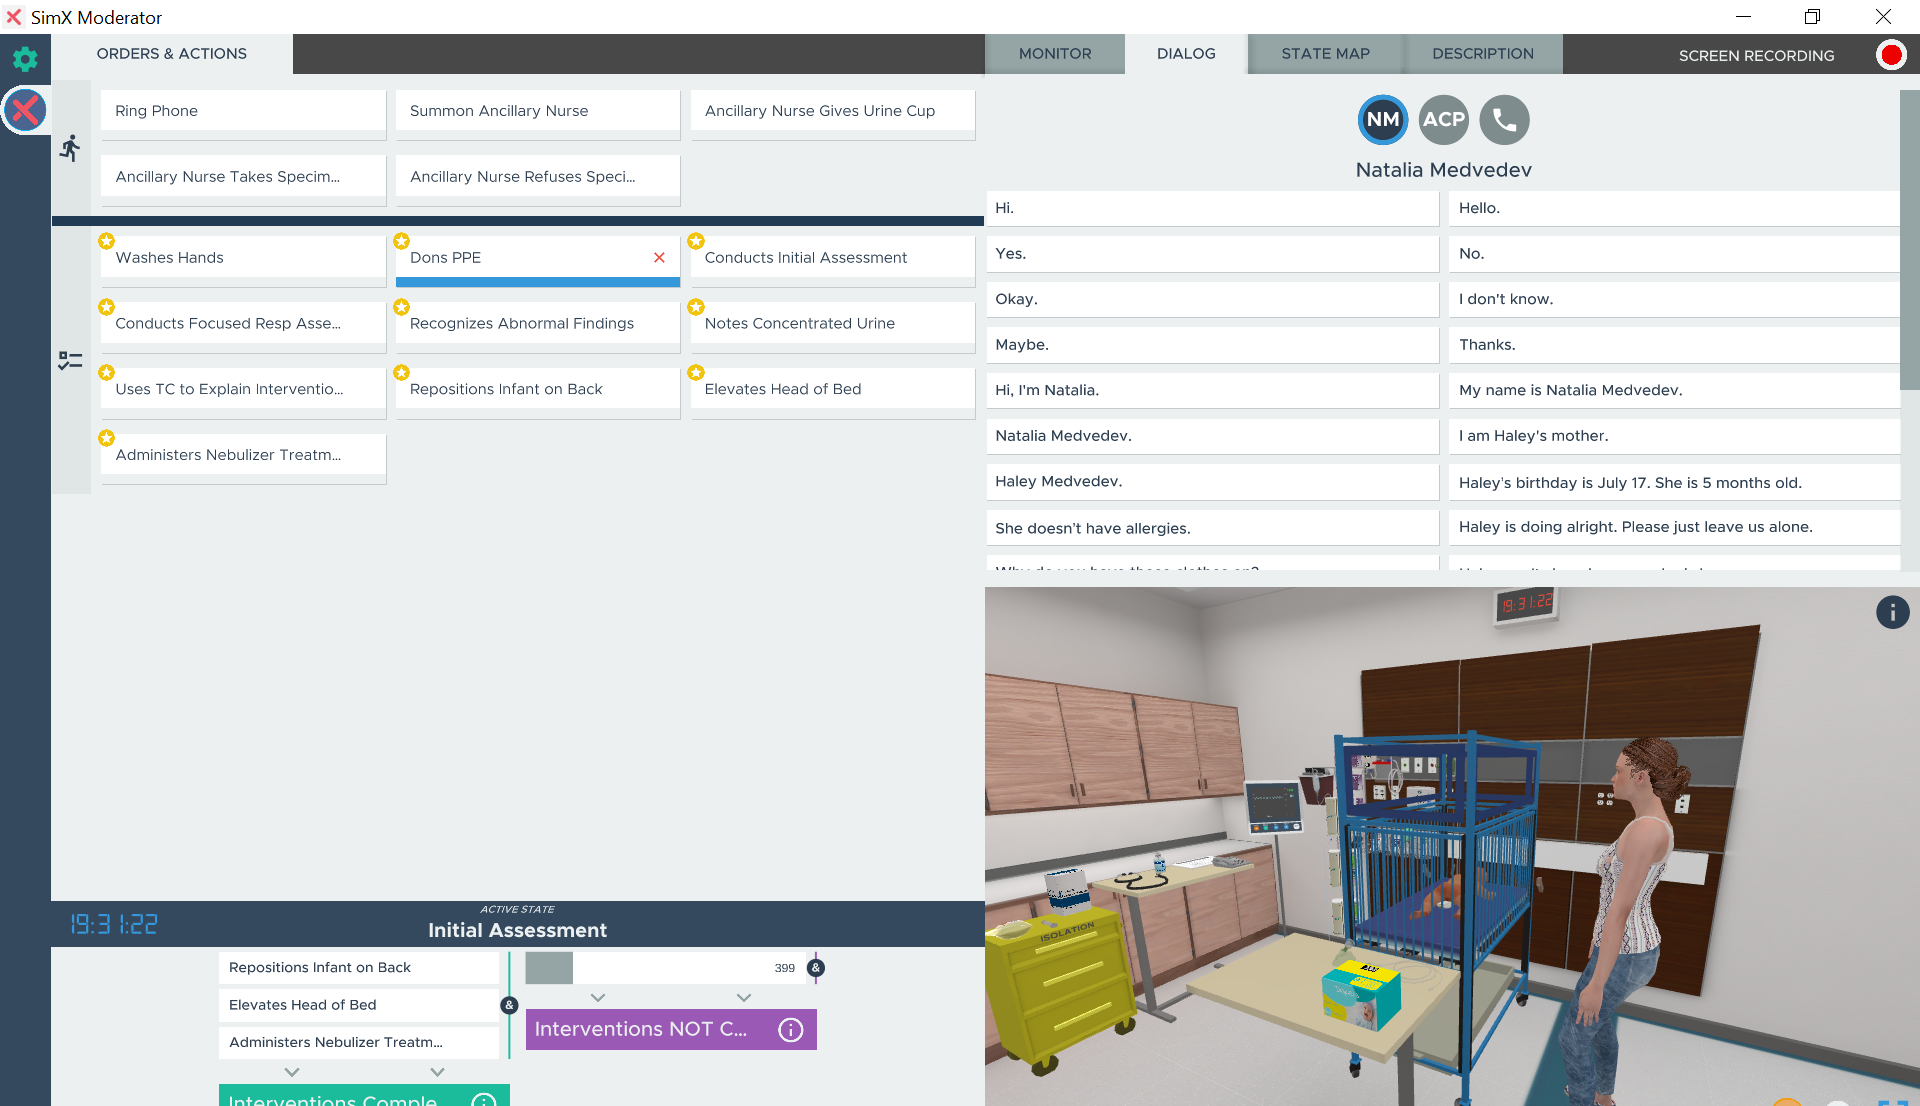This screenshot has width=1920, height=1106.
Task: Switch to the MONITOR tab
Action: [1054, 54]
